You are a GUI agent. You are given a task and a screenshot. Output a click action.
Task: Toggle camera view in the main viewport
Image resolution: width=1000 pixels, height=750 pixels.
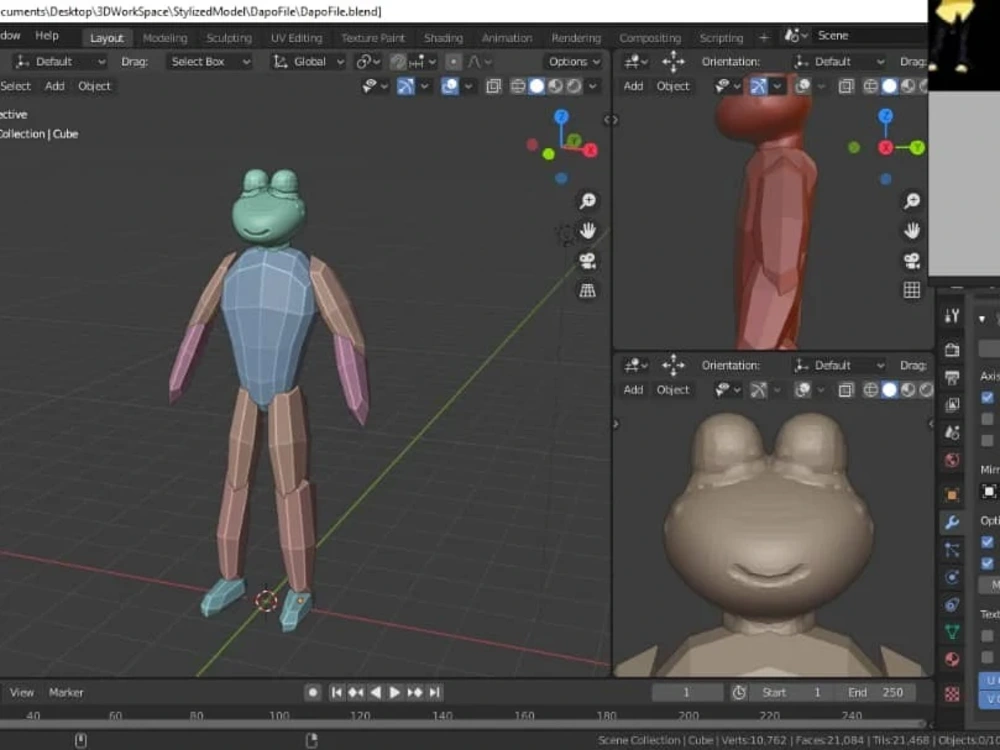point(587,260)
